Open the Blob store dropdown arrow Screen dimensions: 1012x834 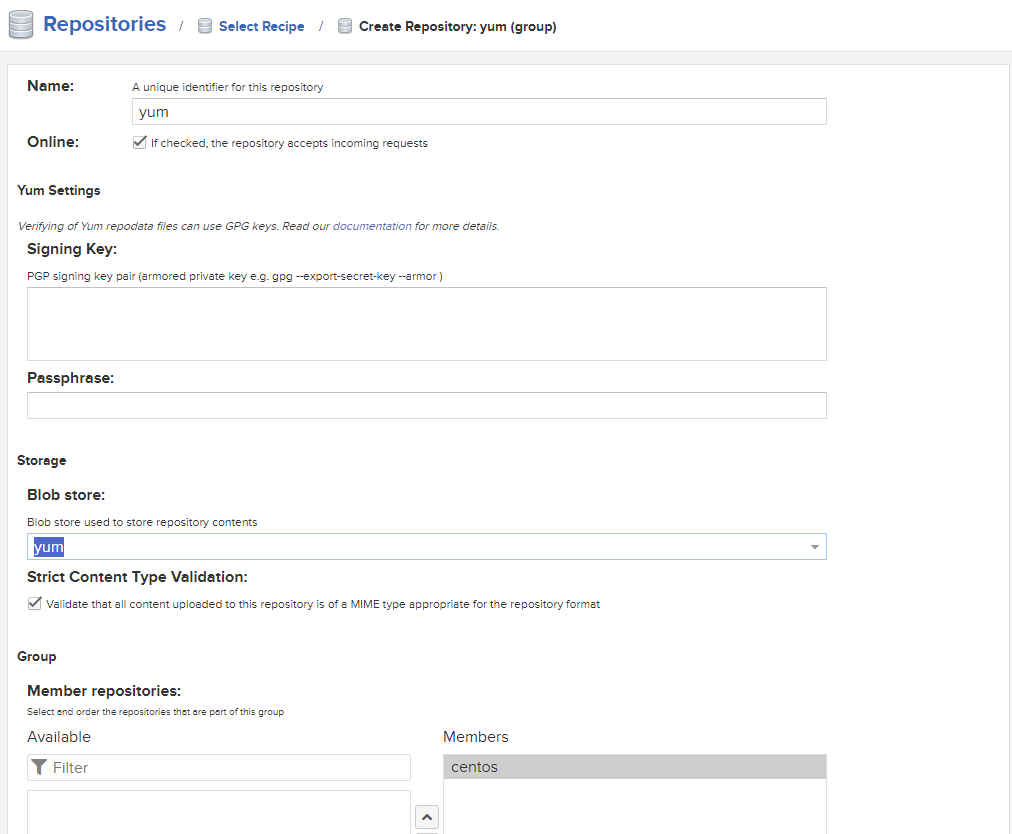[x=814, y=547]
